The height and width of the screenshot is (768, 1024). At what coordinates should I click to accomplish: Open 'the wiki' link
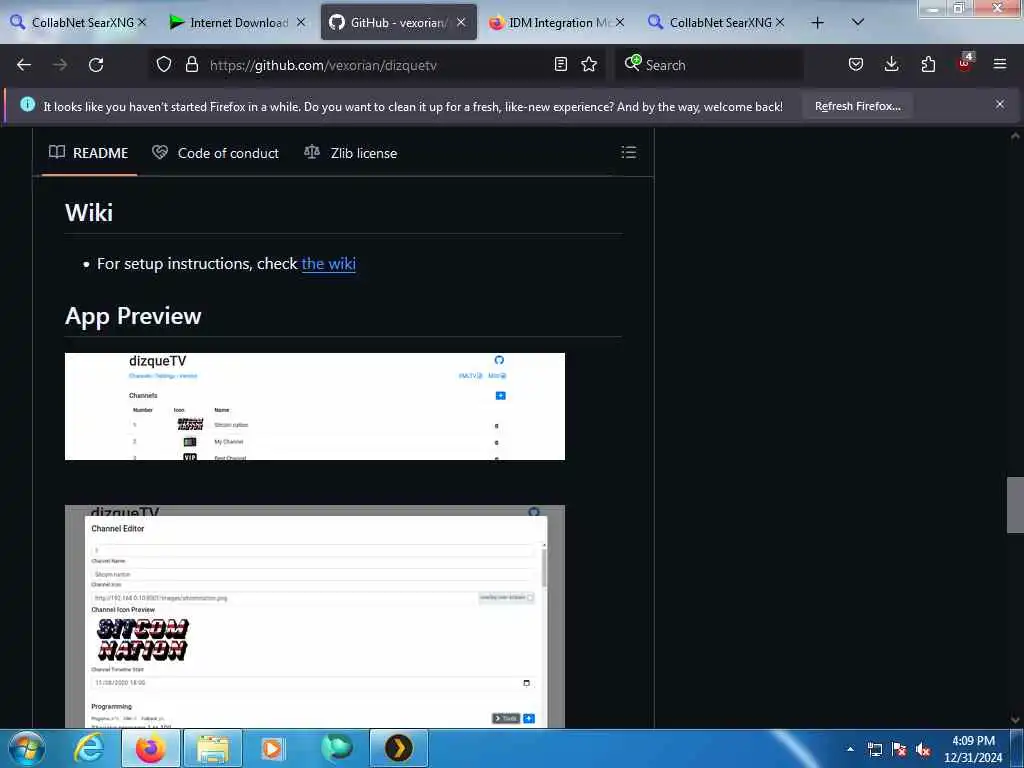pos(328,264)
